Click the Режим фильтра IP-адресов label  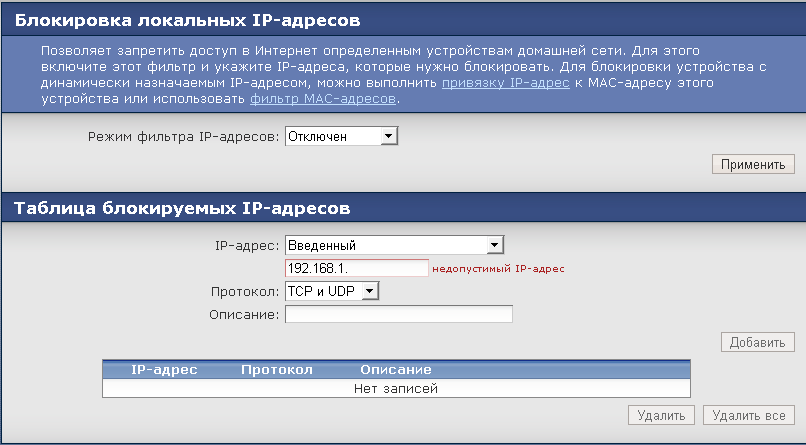[x=184, y=136]
